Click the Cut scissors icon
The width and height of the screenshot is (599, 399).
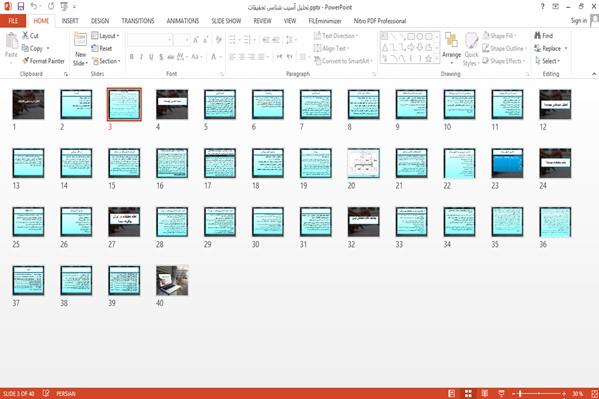pyautogui.click(x=25, y=35)
